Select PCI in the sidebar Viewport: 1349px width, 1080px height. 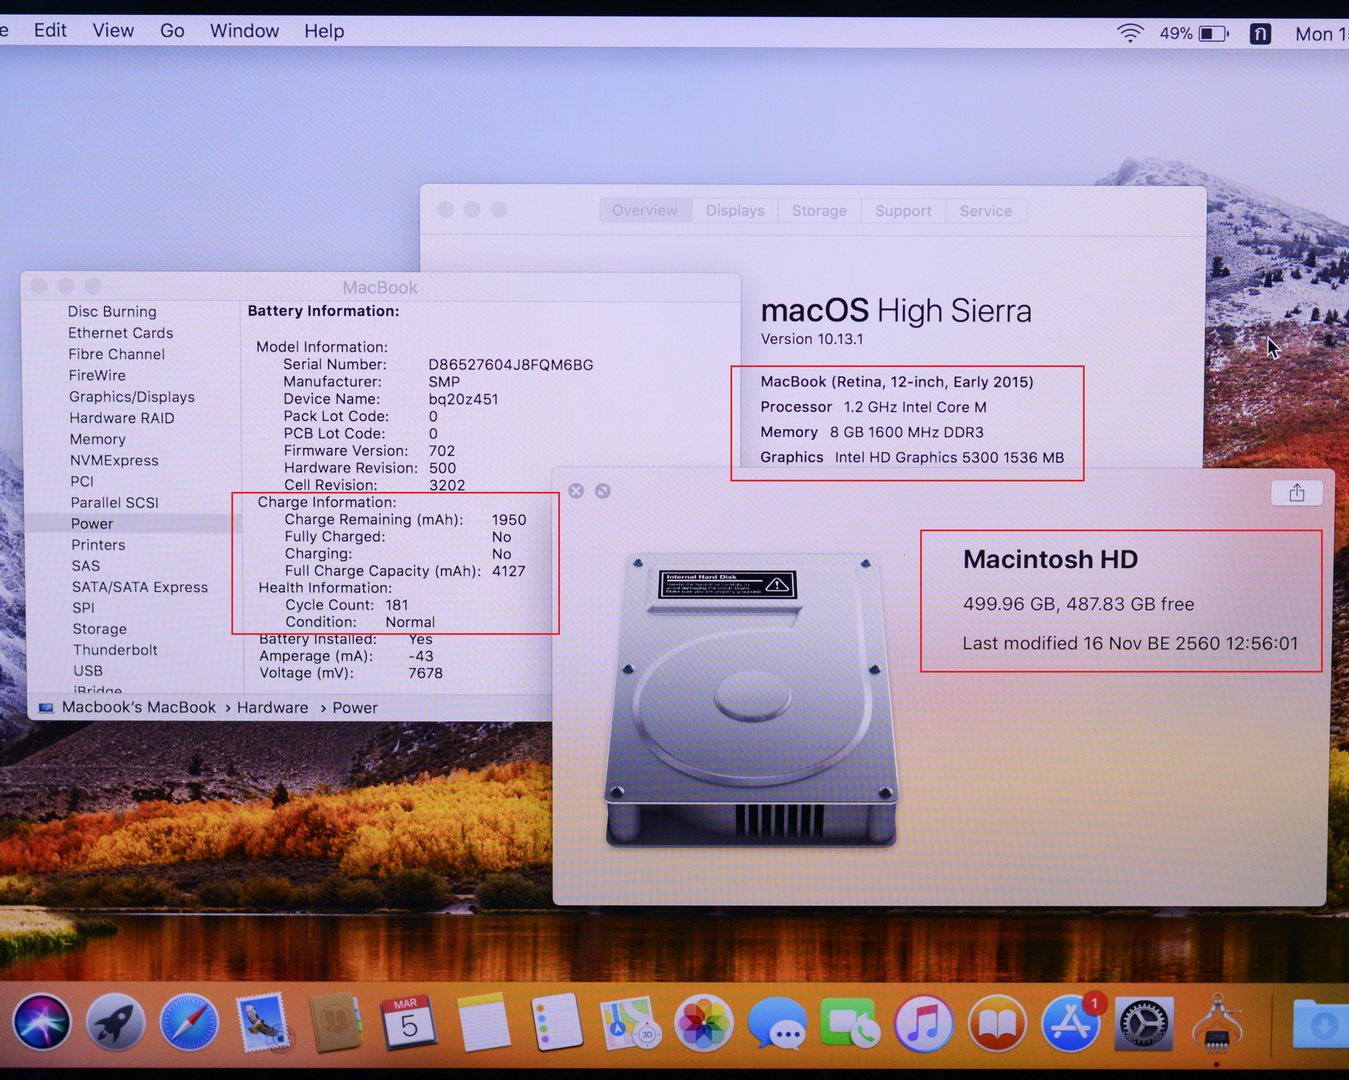pos(82,481)
